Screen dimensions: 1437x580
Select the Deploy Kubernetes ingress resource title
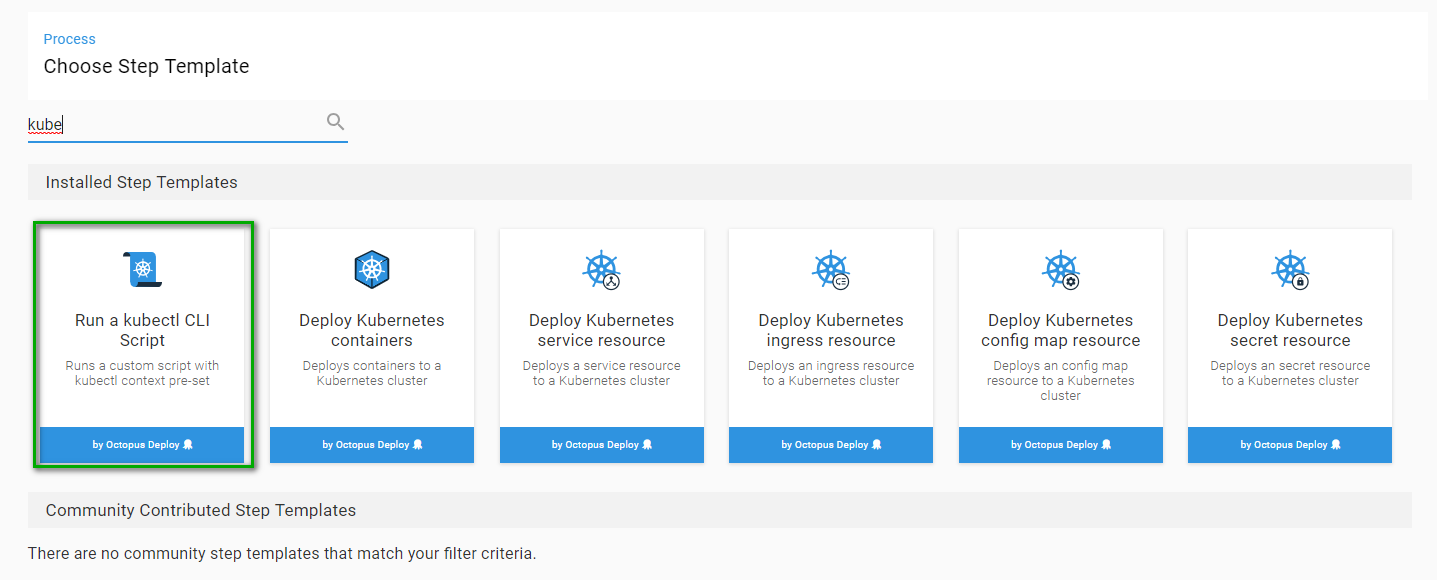pyautogui.click(x=831, y=330)
